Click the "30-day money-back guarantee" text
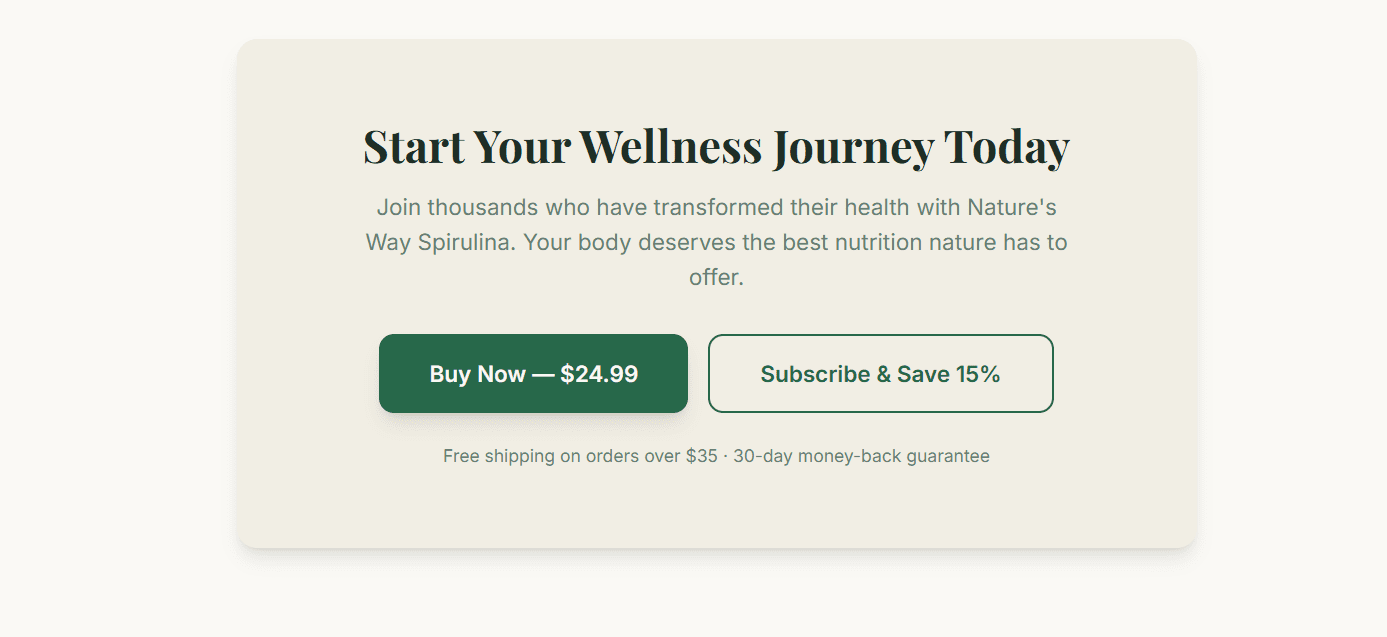The width and height of the screenshot is (1387, 637). coord(861,456)
